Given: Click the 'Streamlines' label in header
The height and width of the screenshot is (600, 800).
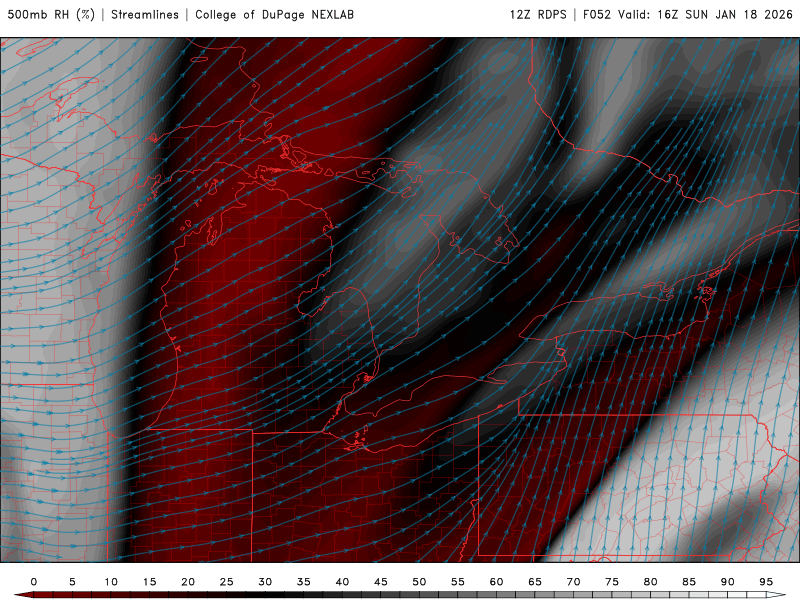Looking at the screenshot, I should (x=145, y=14).
